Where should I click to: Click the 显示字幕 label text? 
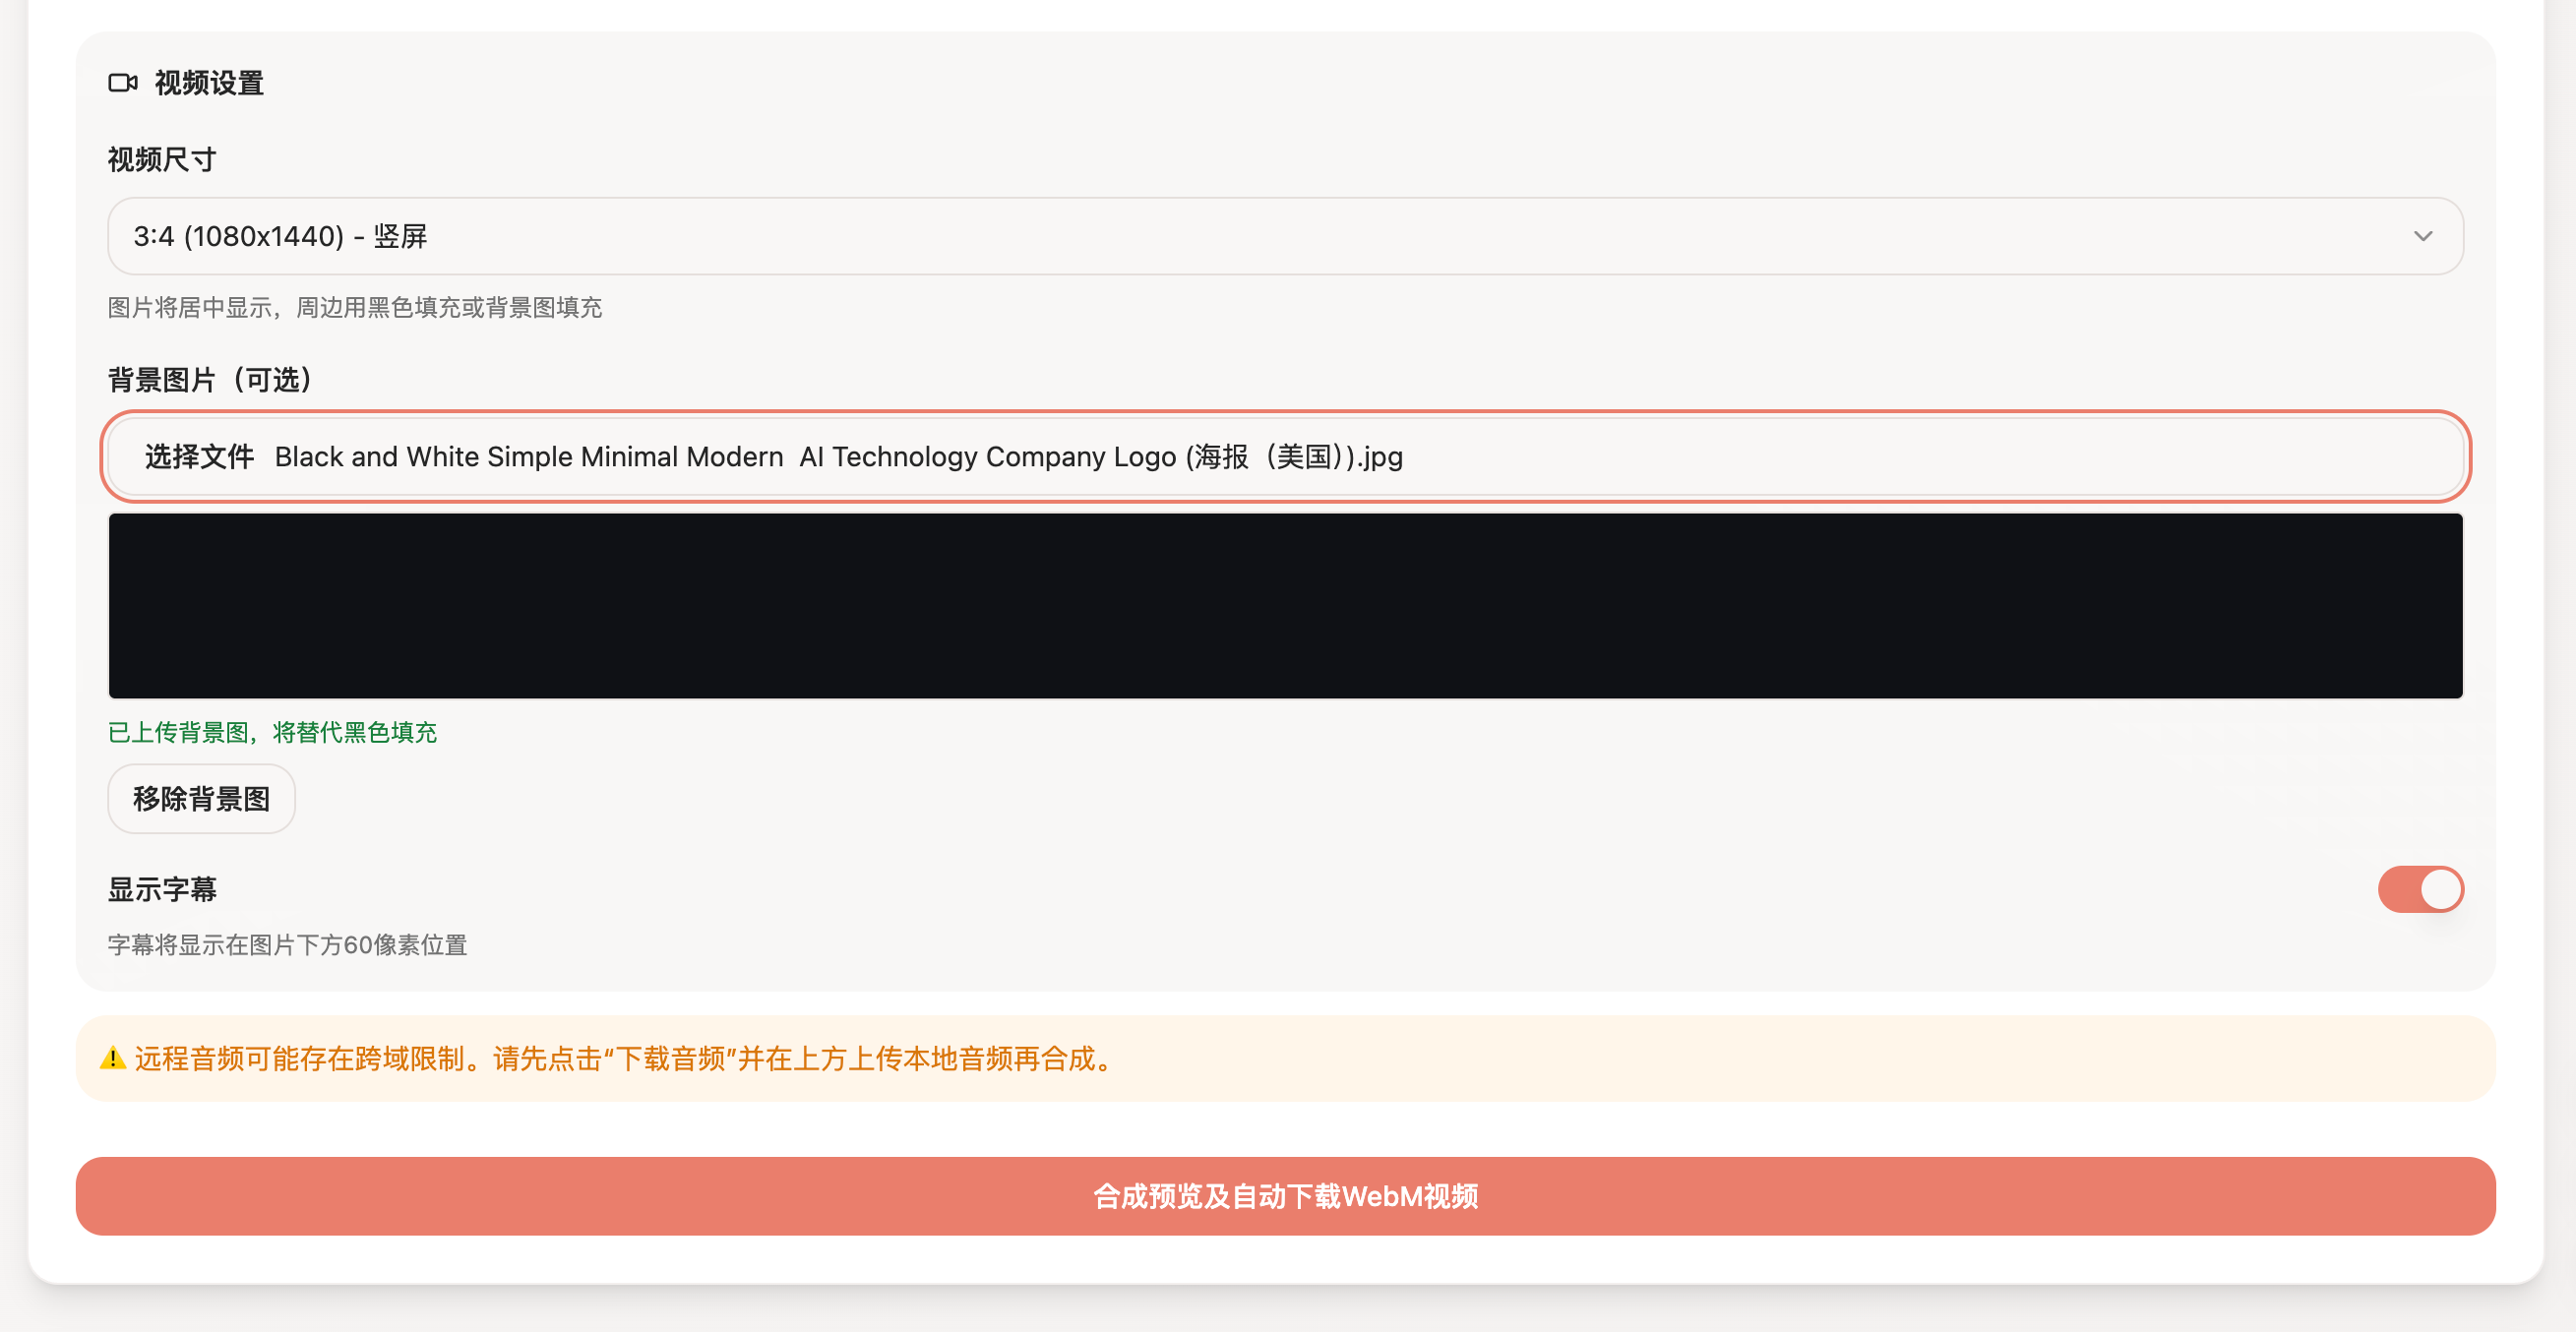click(x=162, y=889)
